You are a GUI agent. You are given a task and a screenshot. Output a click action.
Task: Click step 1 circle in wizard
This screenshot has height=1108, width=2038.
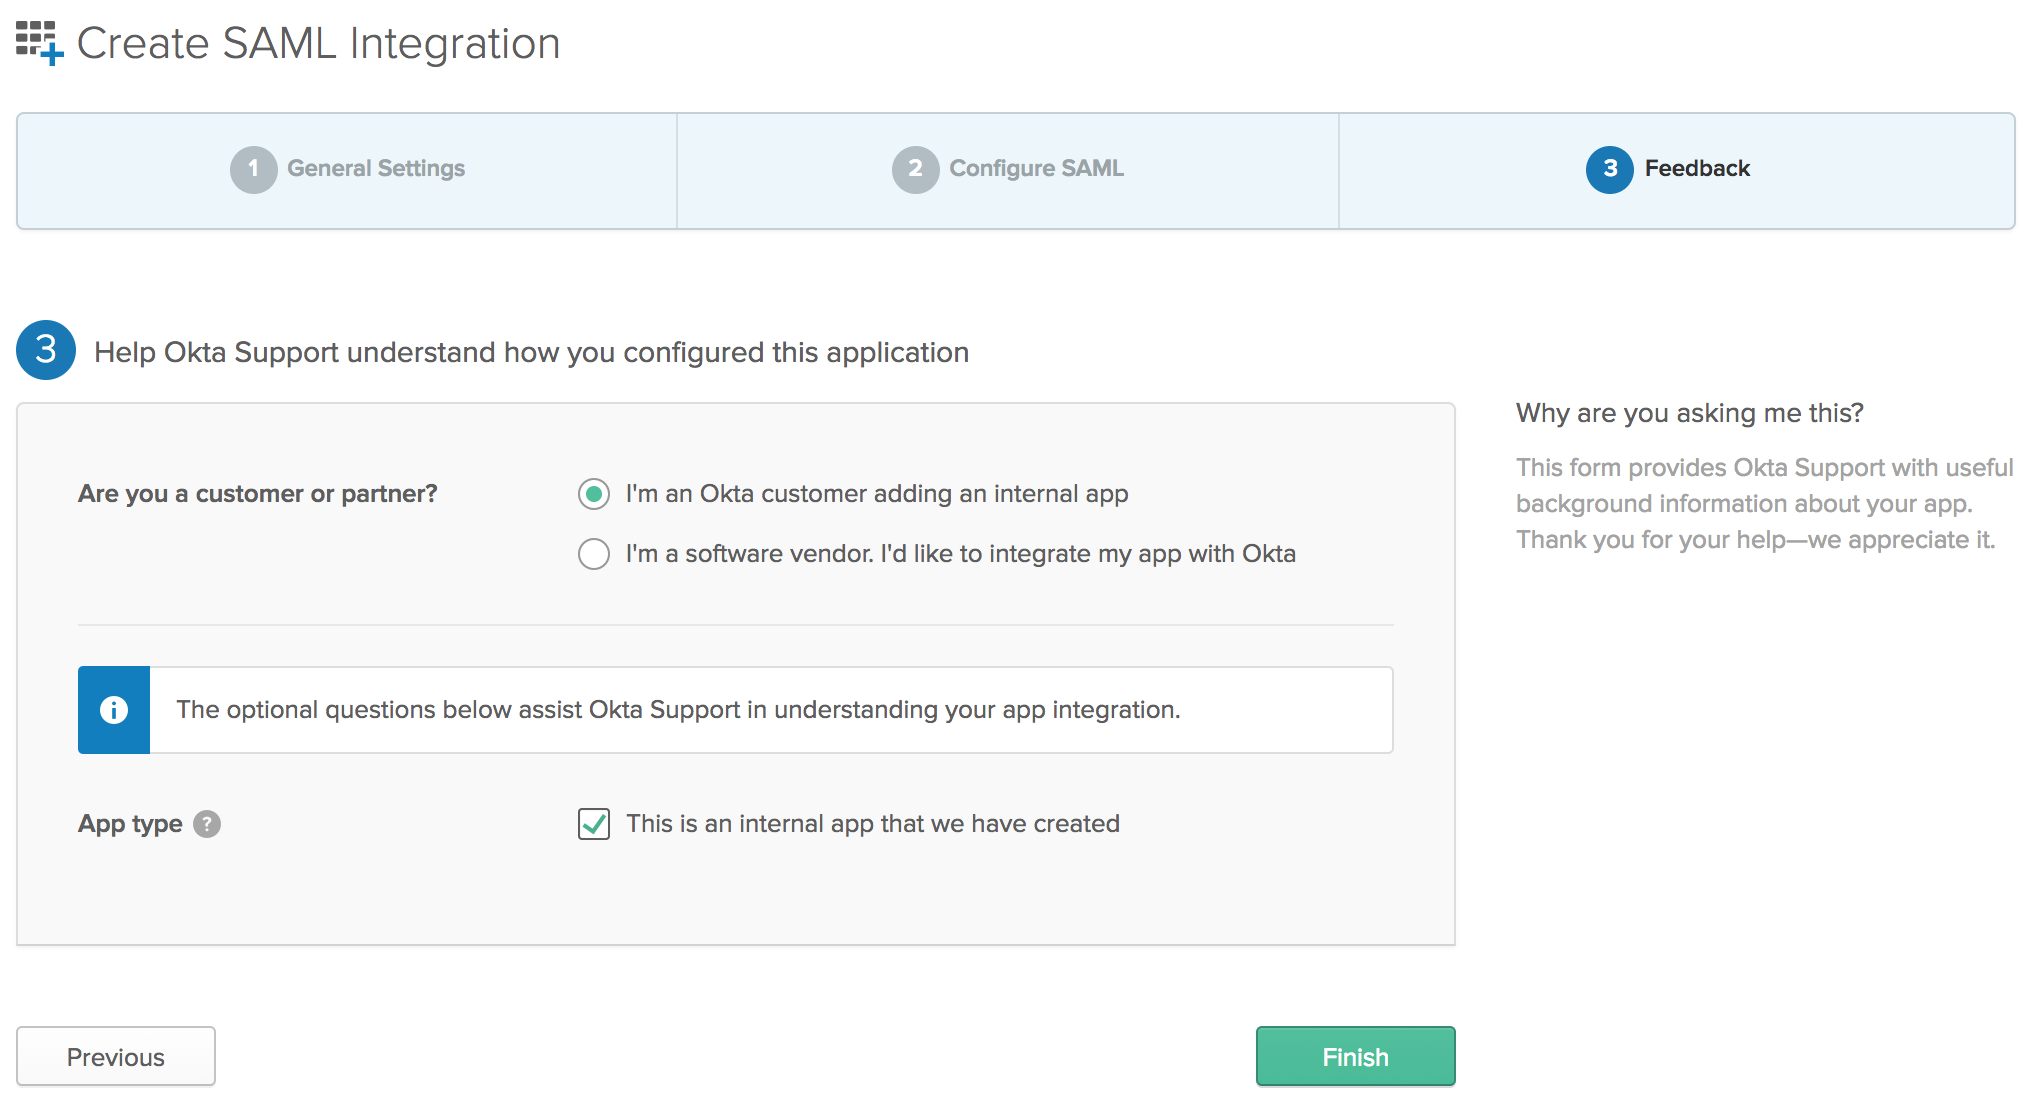[x=254, y=169]
